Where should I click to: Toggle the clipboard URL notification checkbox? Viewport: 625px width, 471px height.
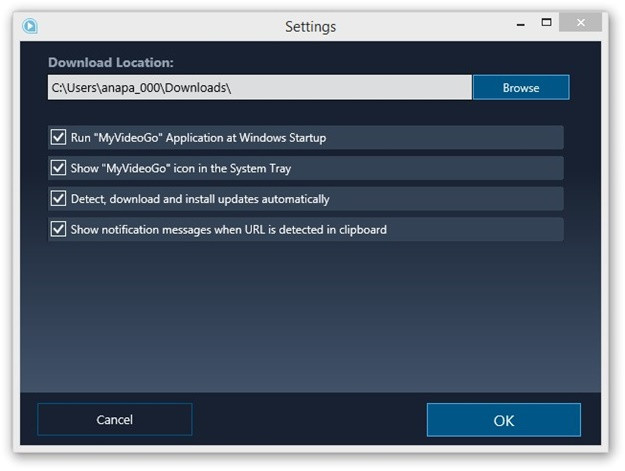[58, 229]
